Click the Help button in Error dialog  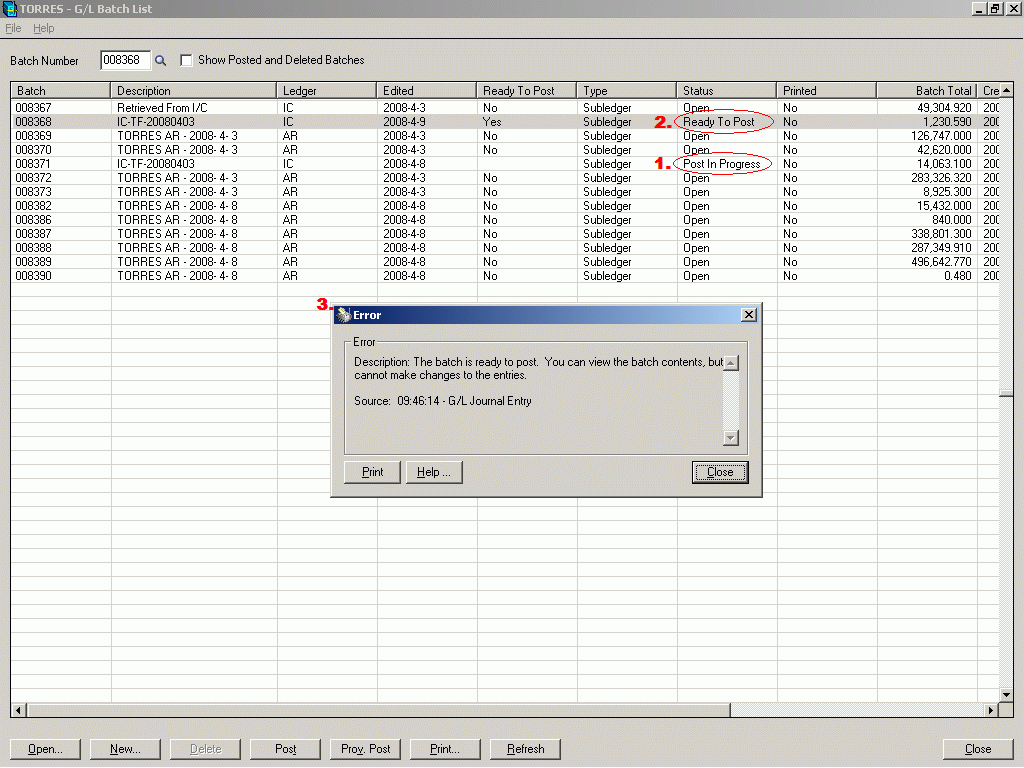coord(433,472)
